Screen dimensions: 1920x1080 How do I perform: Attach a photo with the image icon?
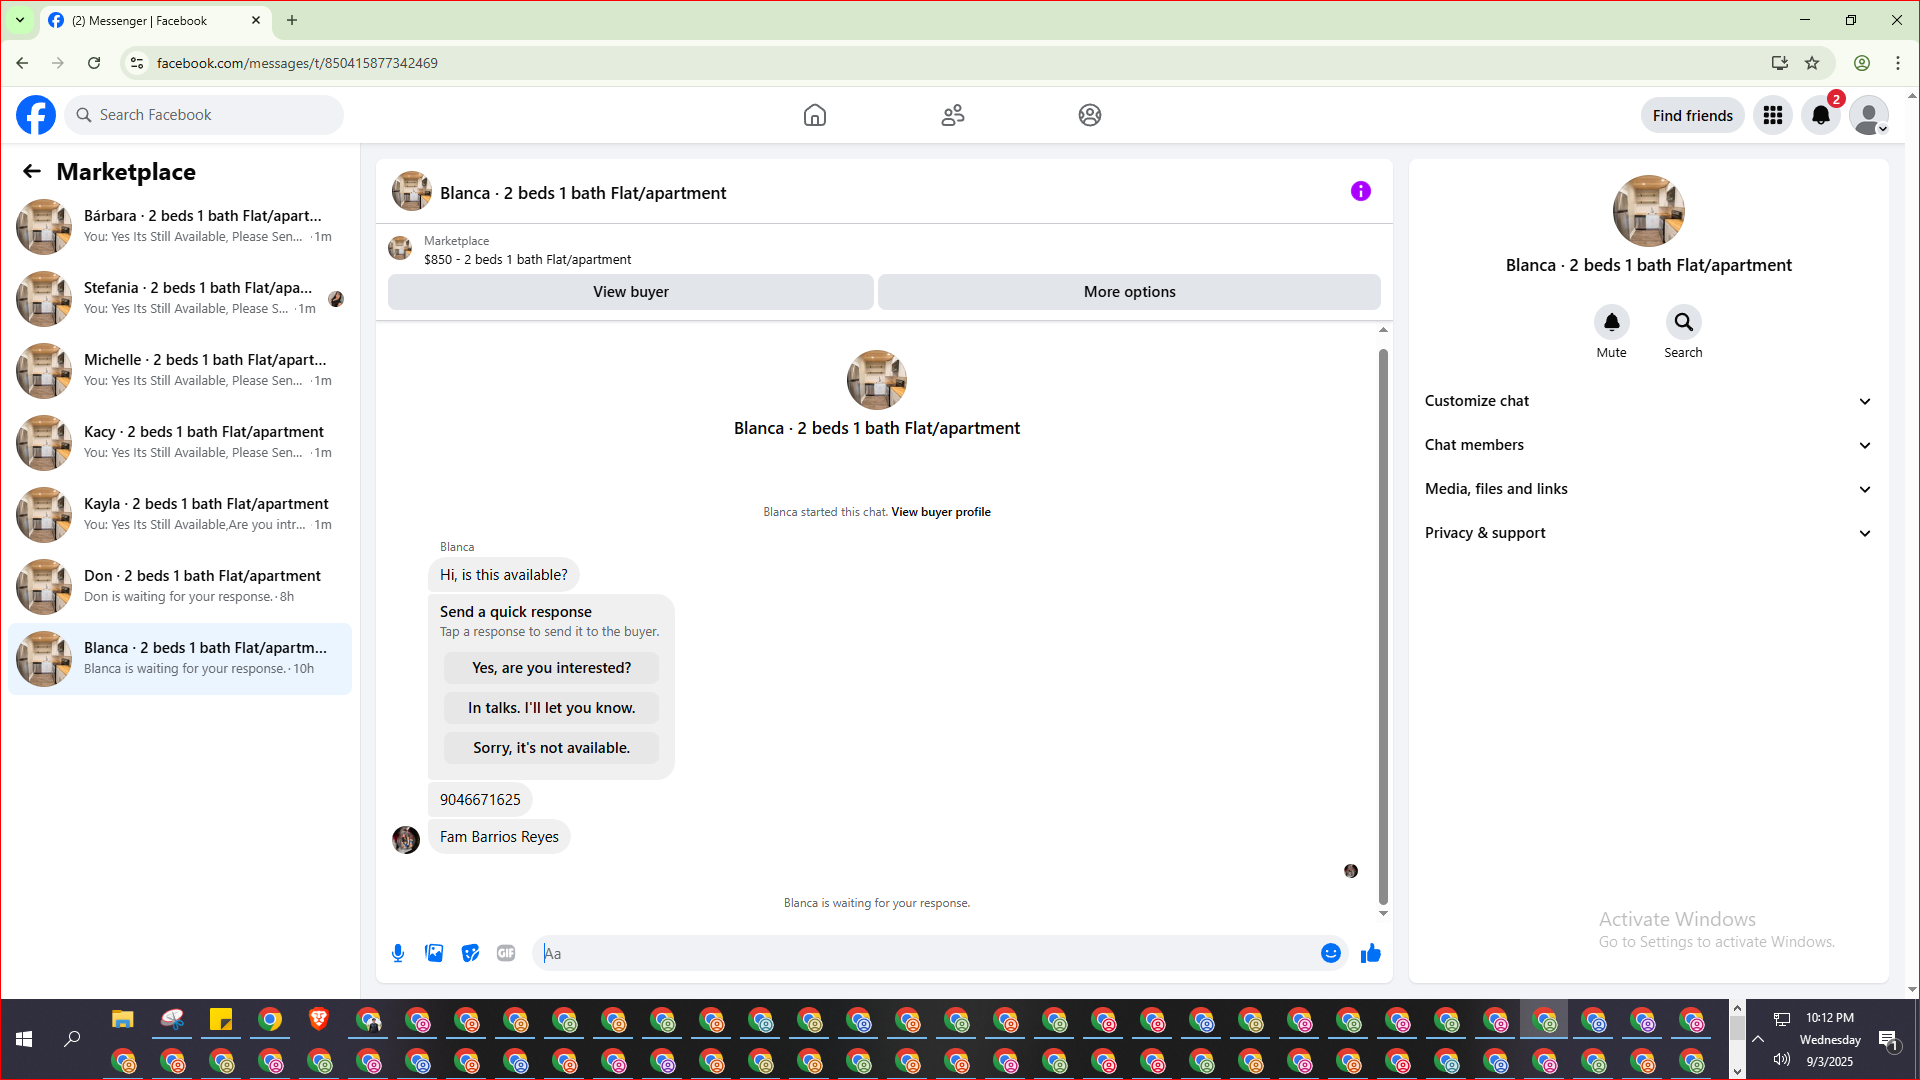[434, 953]
